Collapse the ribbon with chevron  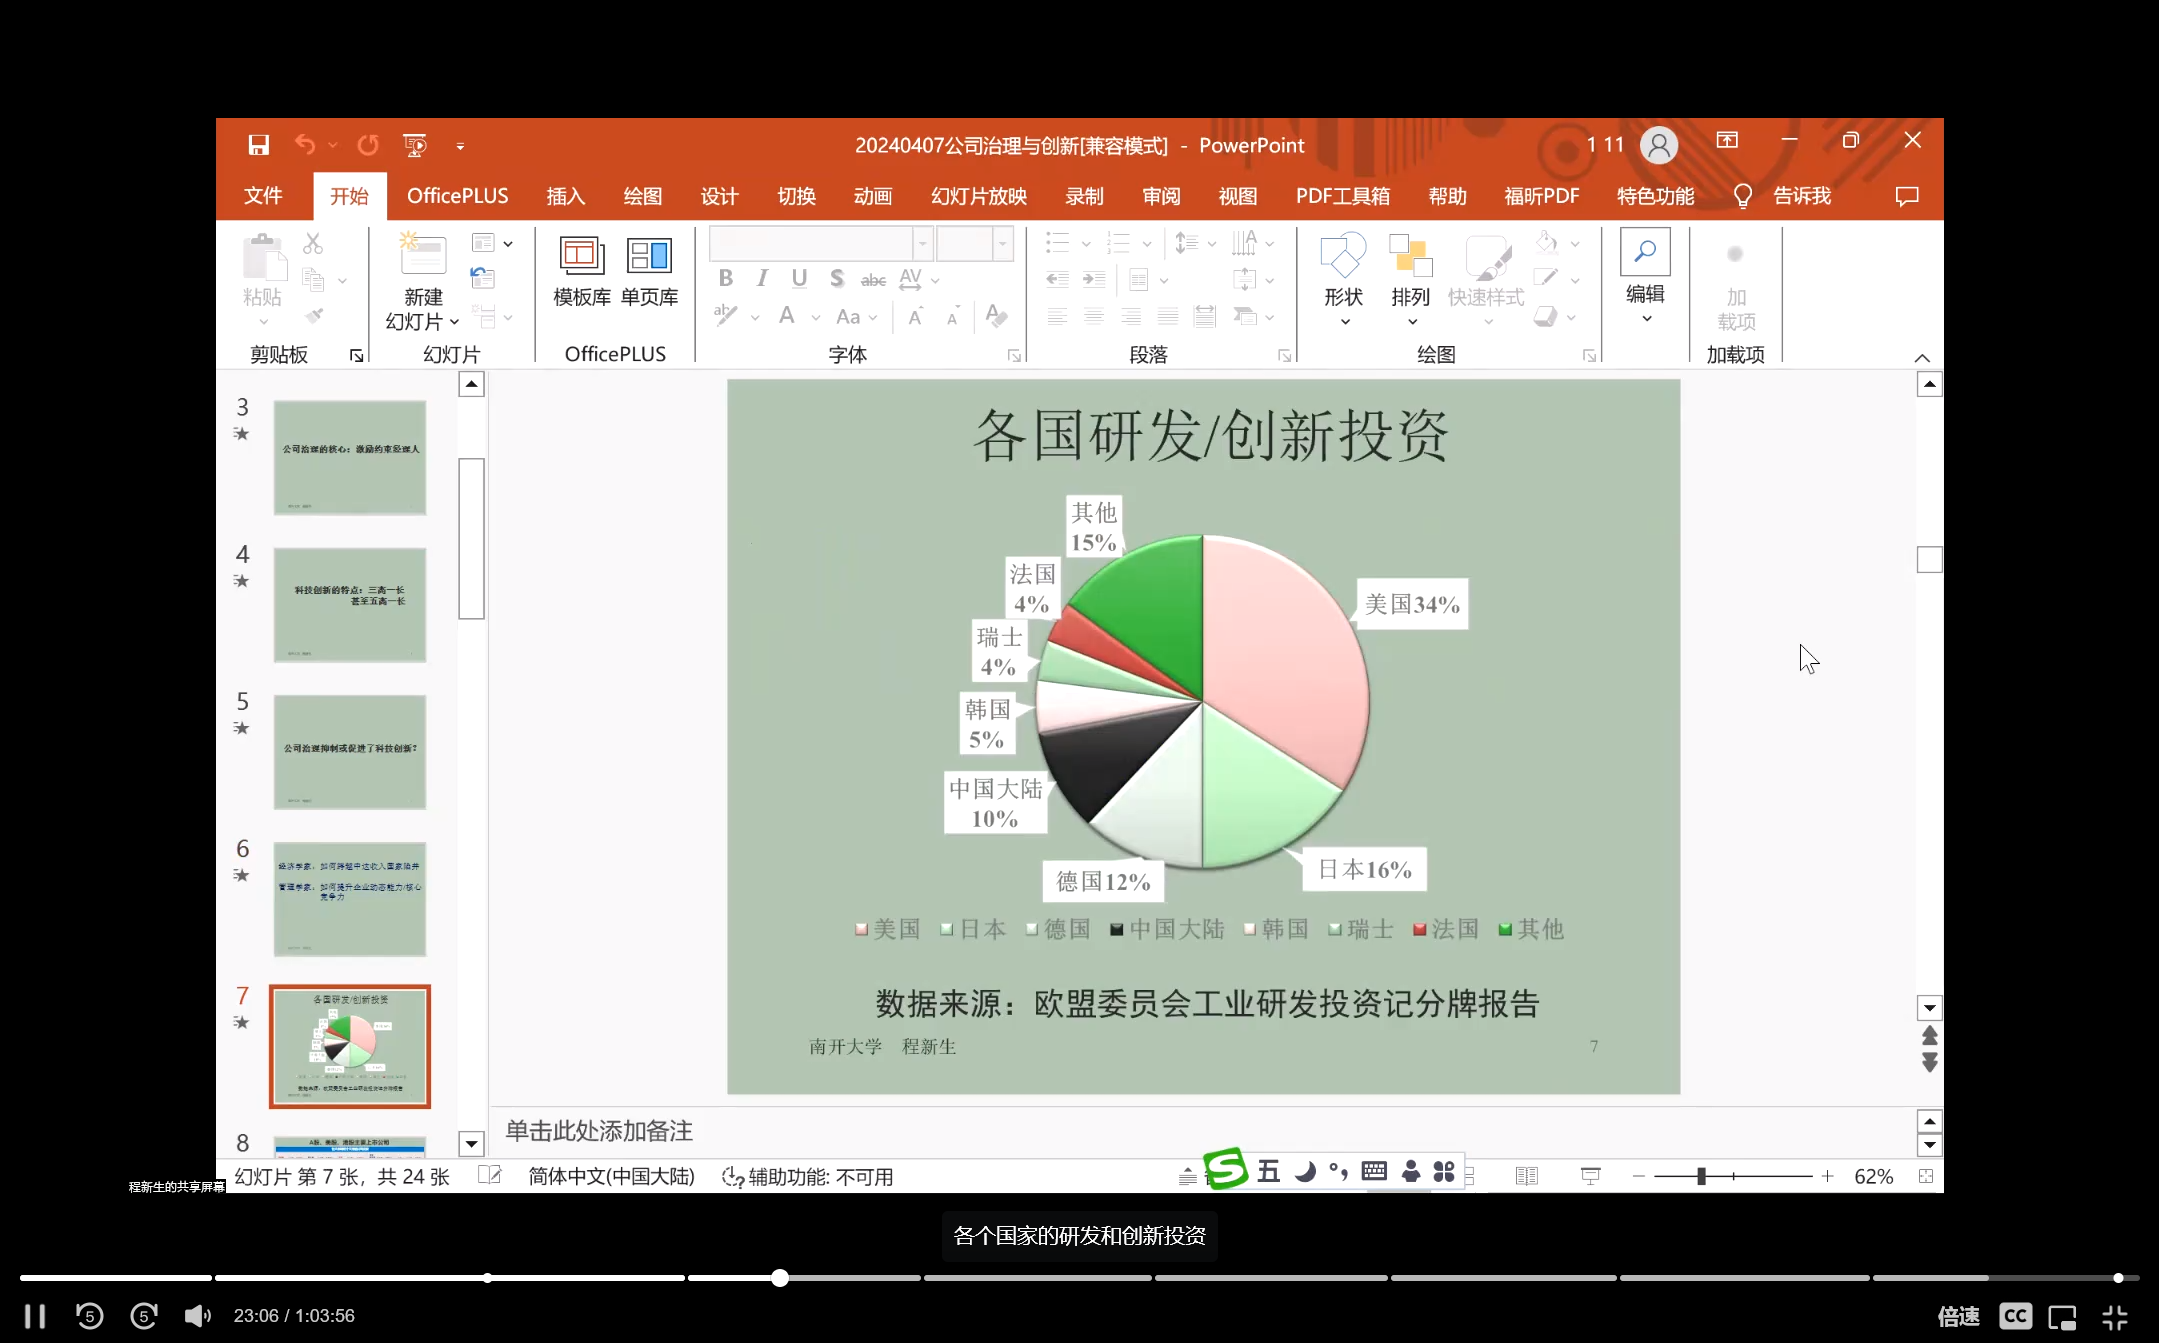point(1921,358)
